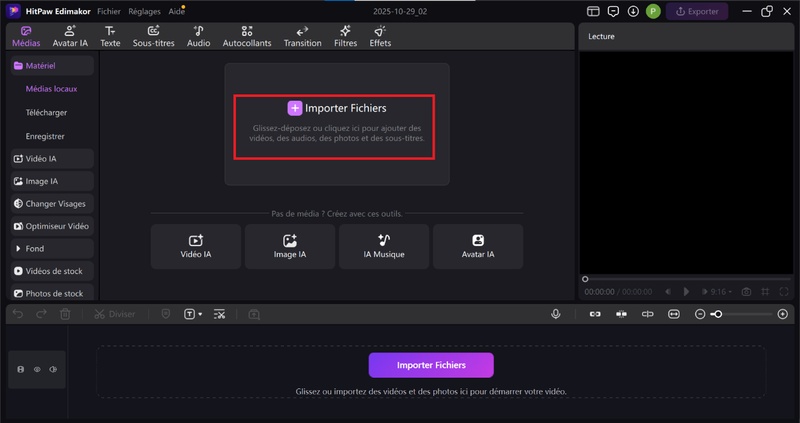Click the download icon in title bar
800x423 pixels.
tap(633, 11)
